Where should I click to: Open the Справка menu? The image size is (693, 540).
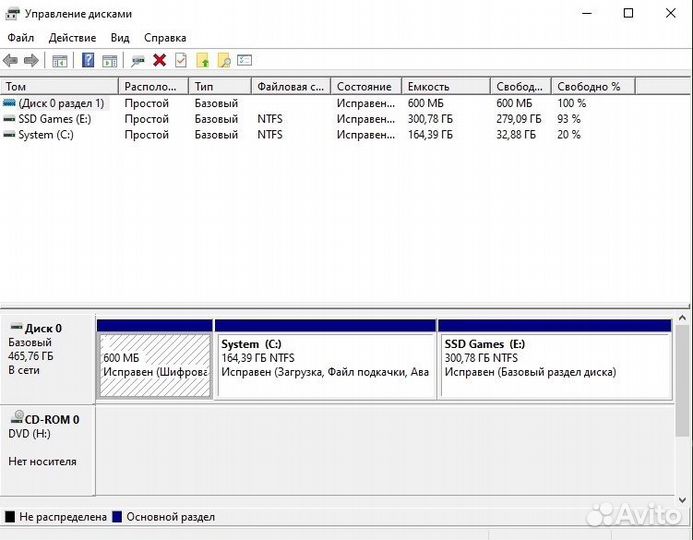pyautogui.click(x=165, y=38)
